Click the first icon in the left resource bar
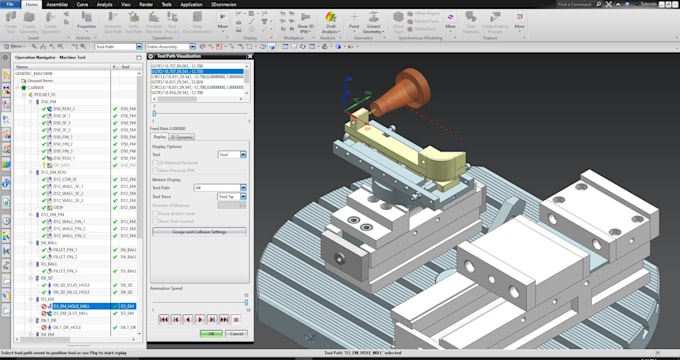 (x=6, y=57)
